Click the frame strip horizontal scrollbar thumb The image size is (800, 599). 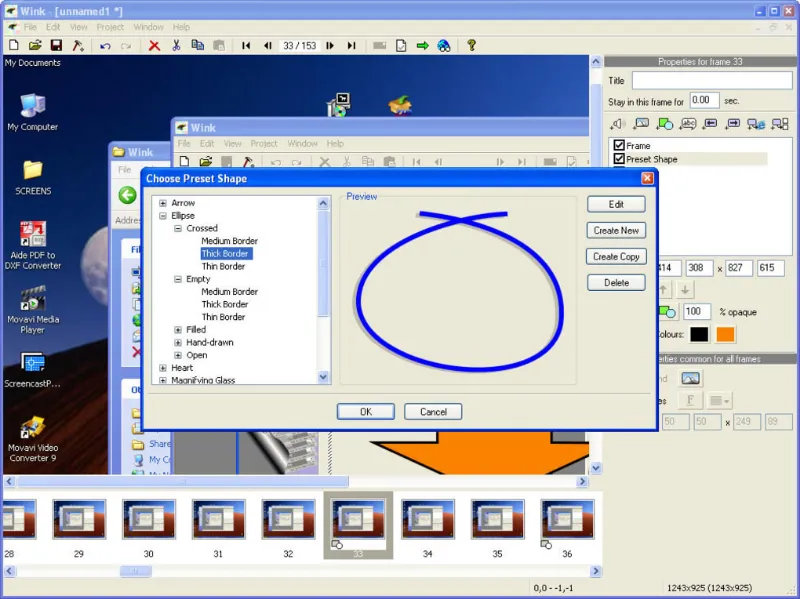pos(135,571)
